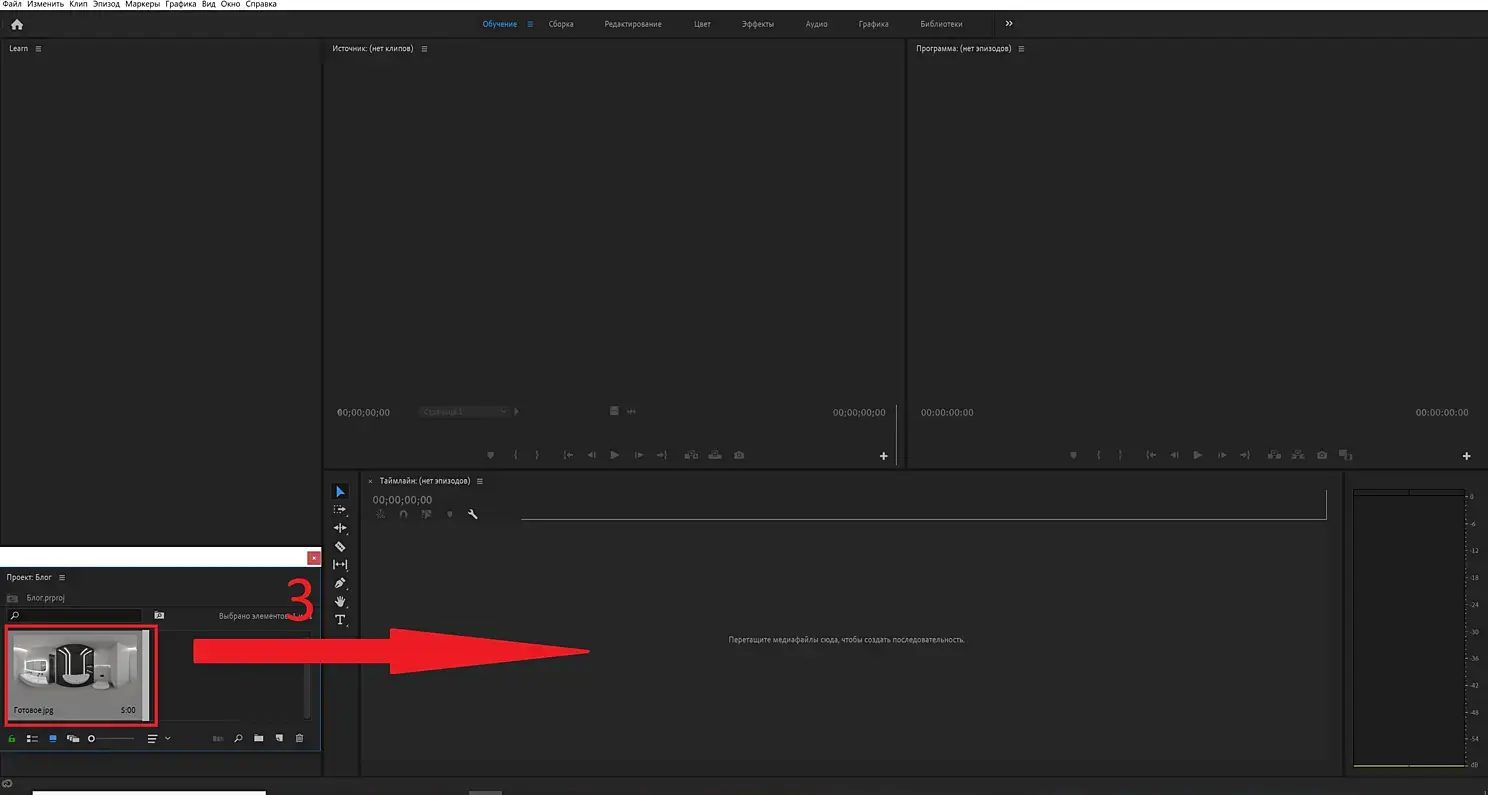Switch to Цвет workspace

point(702,24)
